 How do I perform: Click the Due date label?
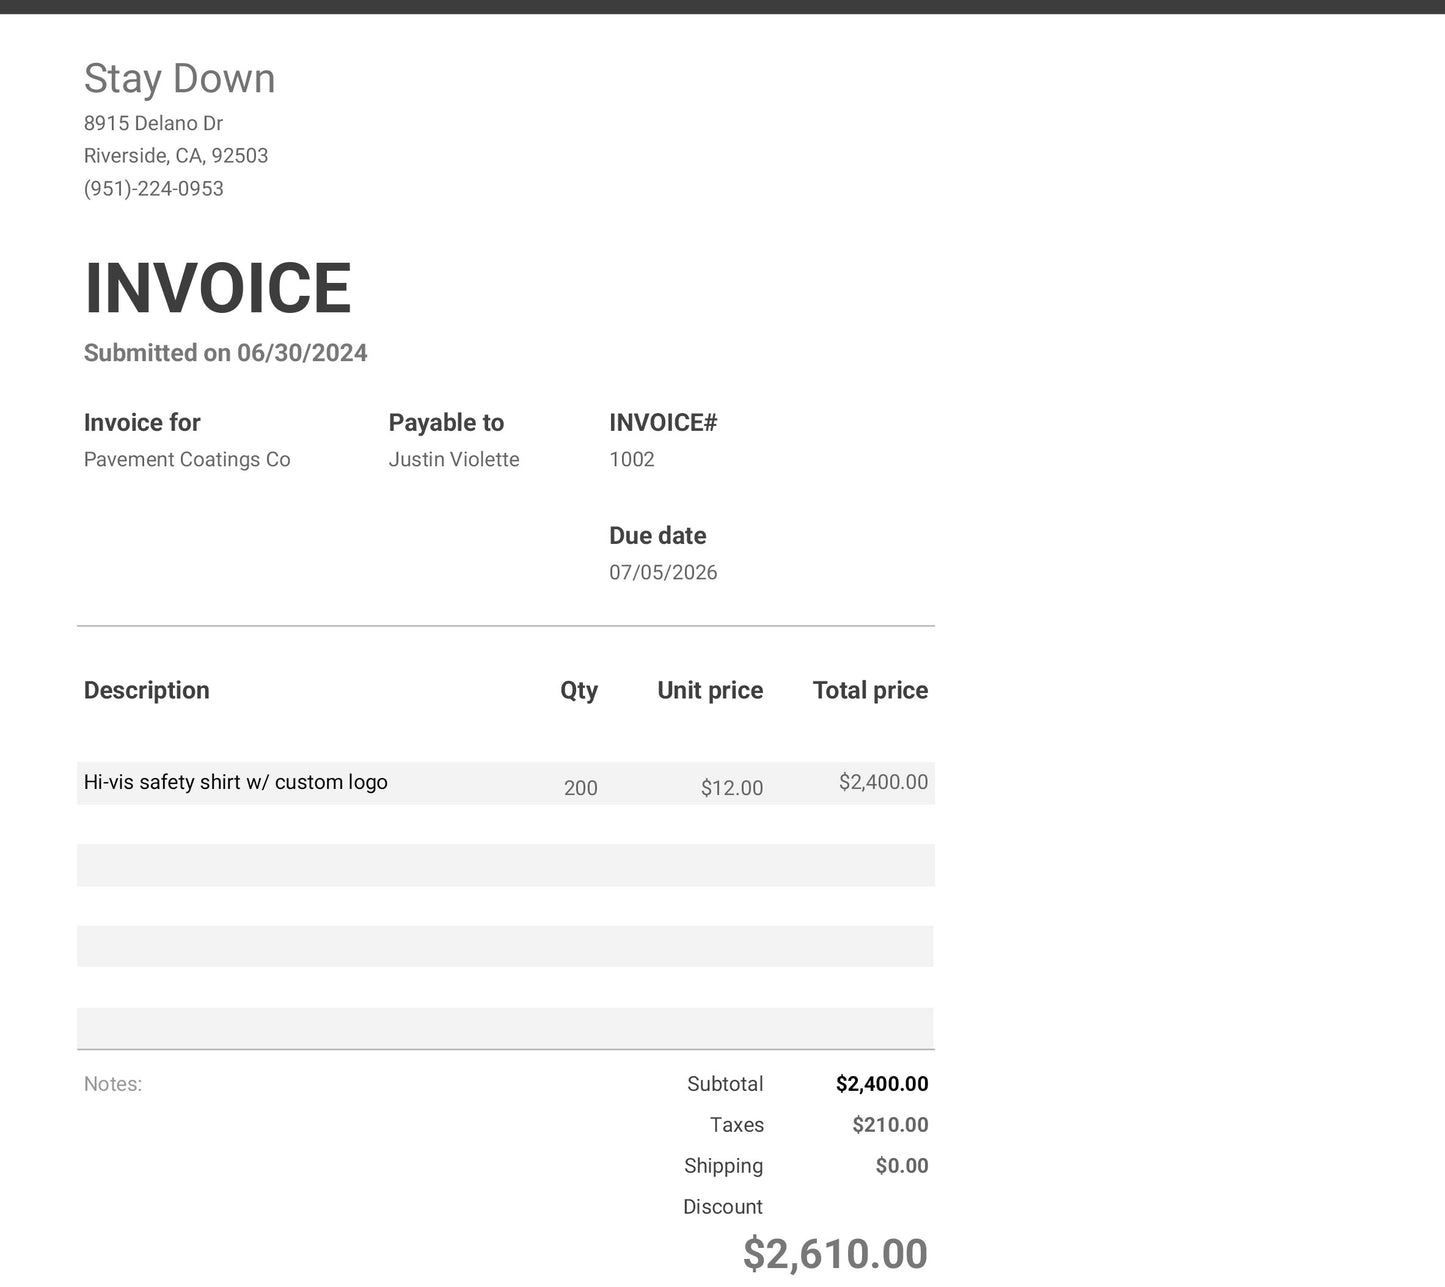coord(657,536)
